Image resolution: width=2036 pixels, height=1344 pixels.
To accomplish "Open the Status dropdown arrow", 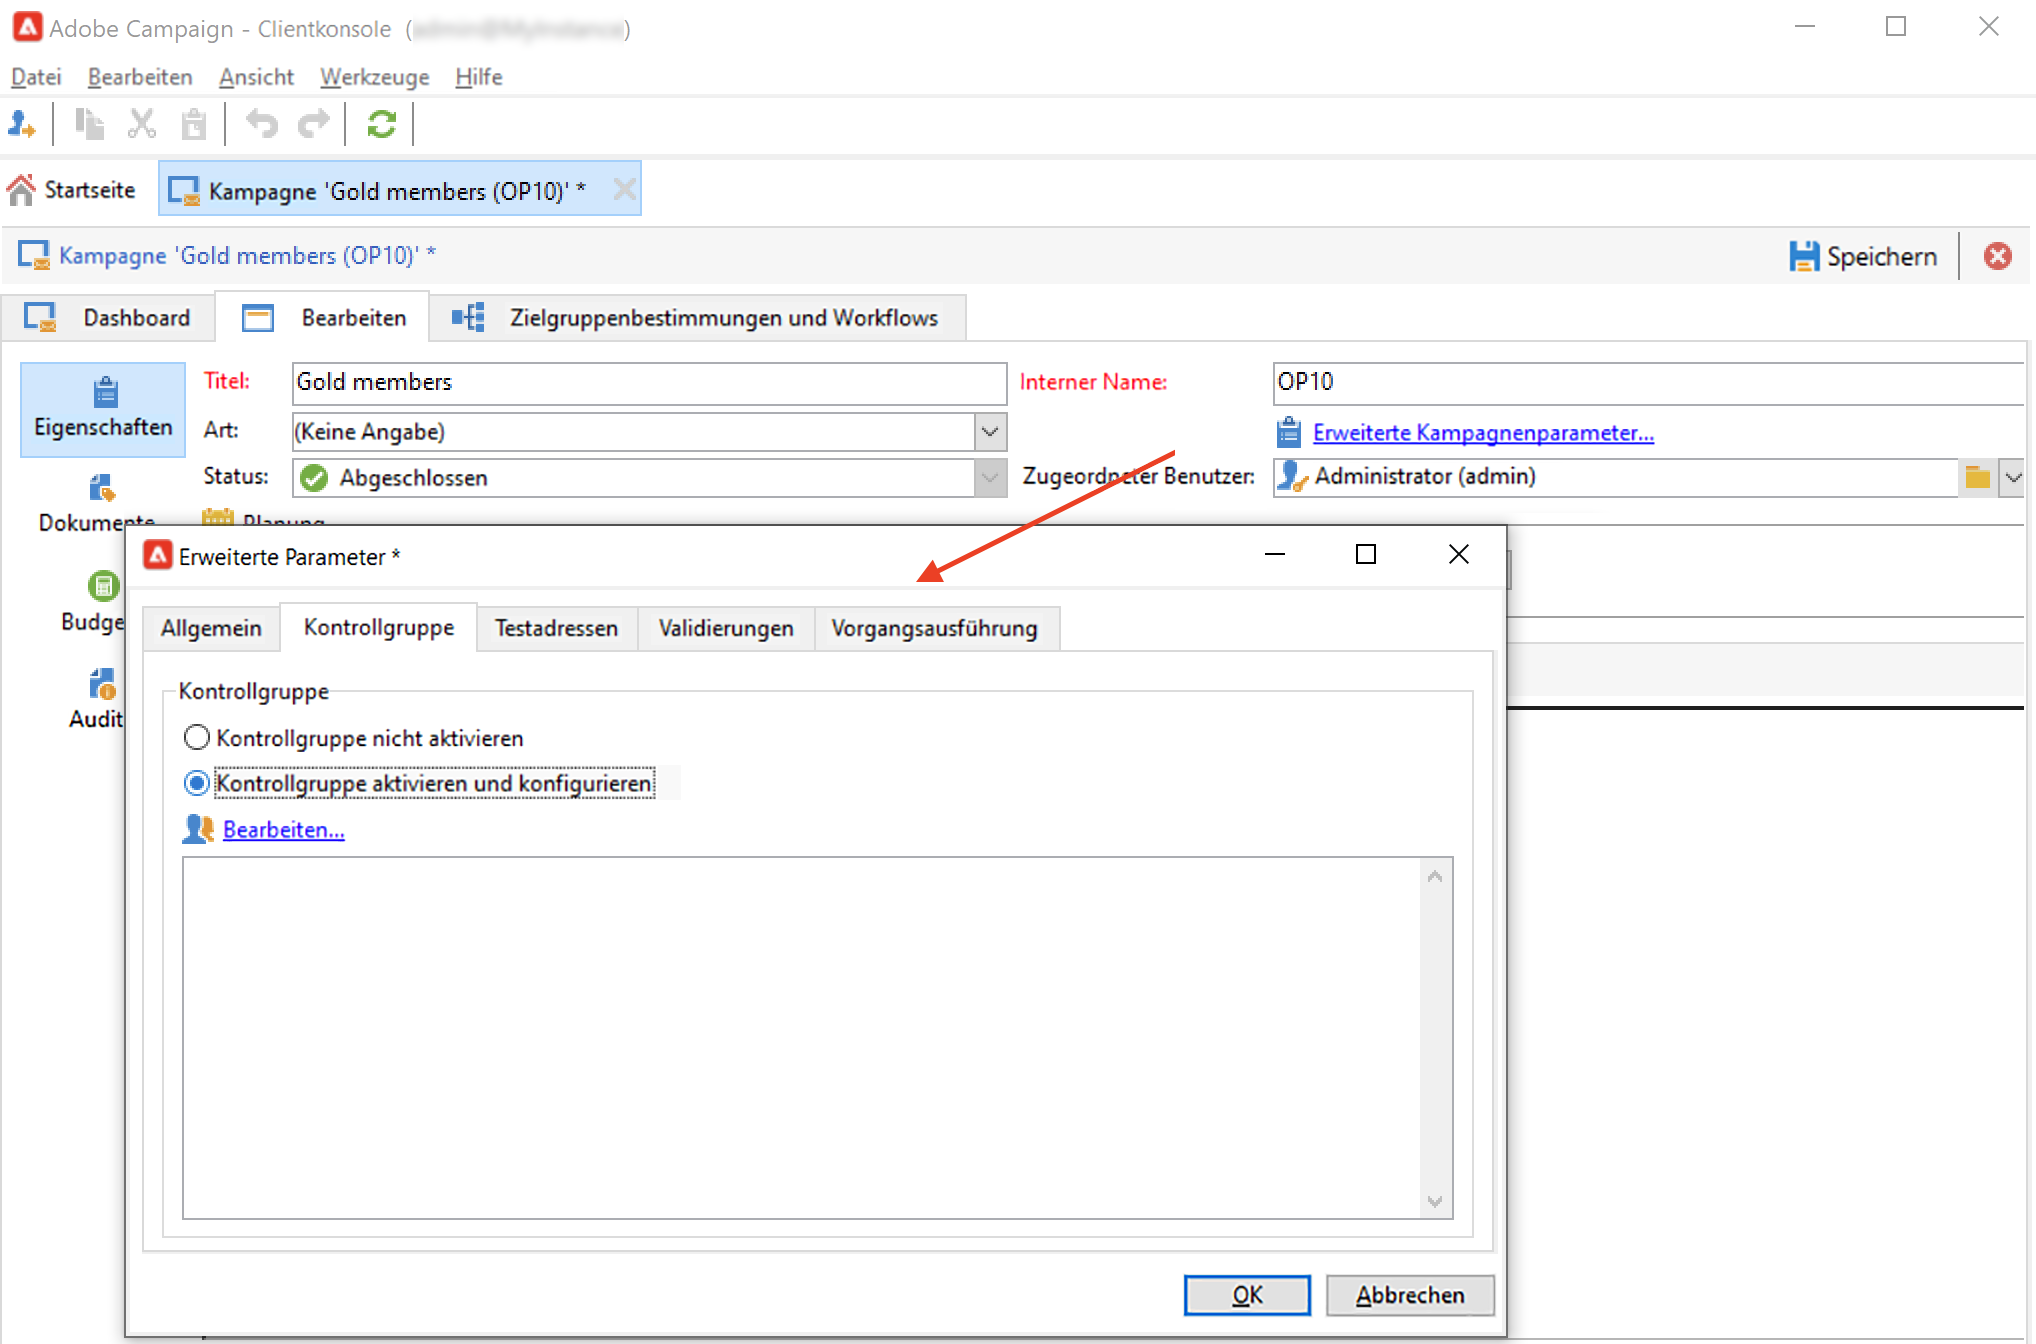I will (x=989, y=478).
